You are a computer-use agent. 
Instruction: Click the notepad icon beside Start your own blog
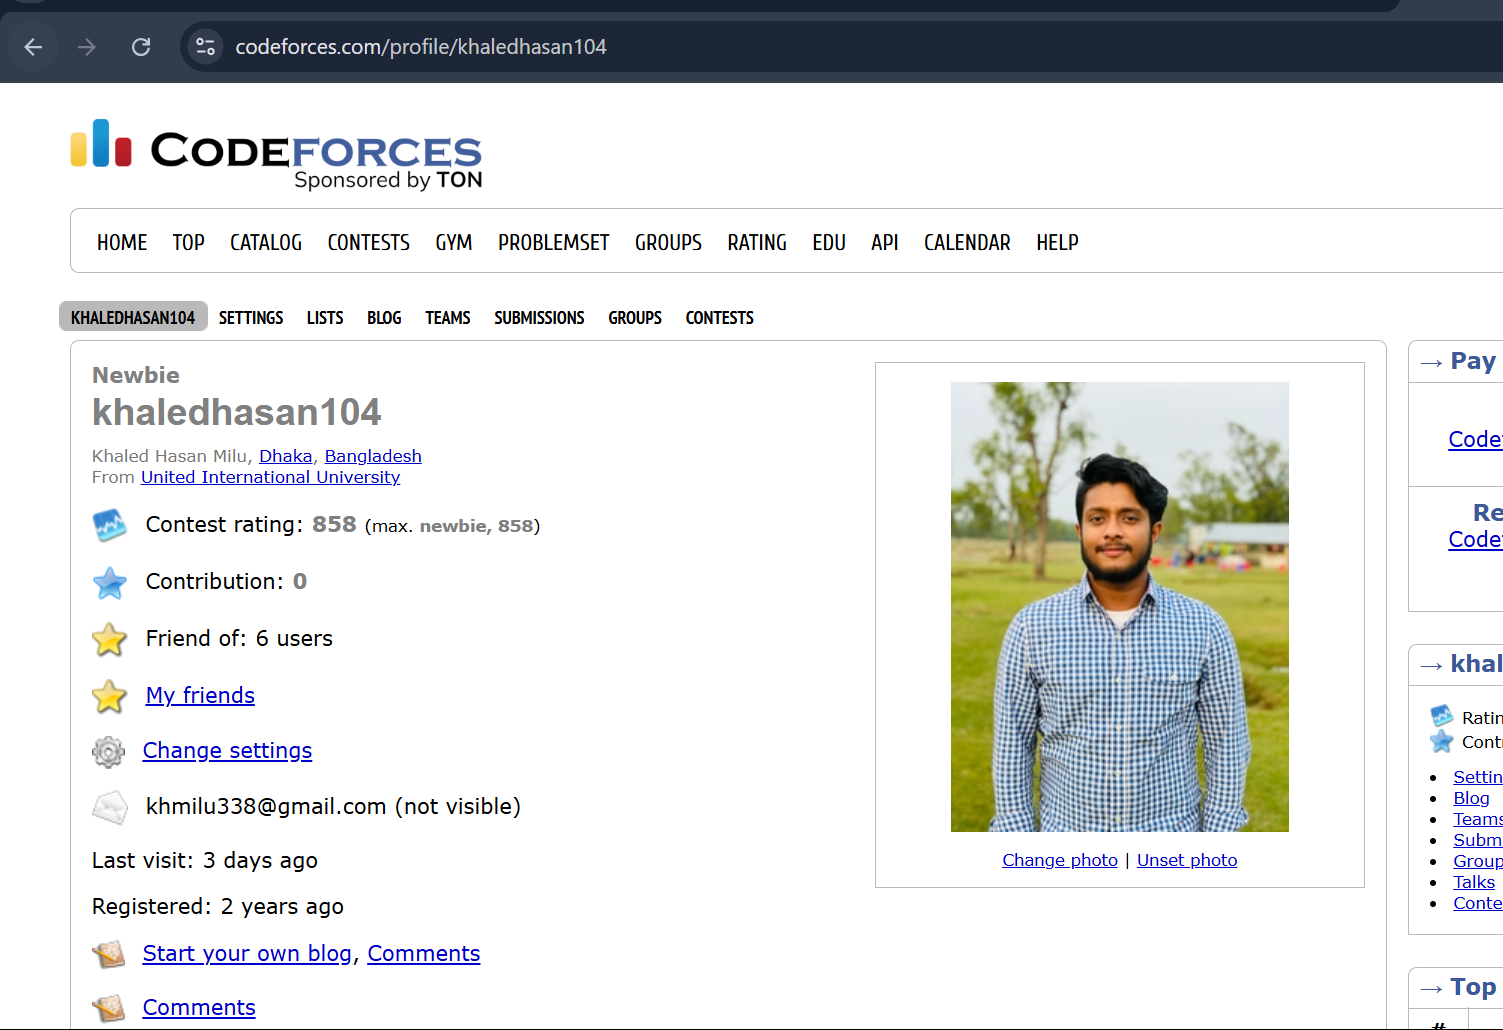pos(109,954)
